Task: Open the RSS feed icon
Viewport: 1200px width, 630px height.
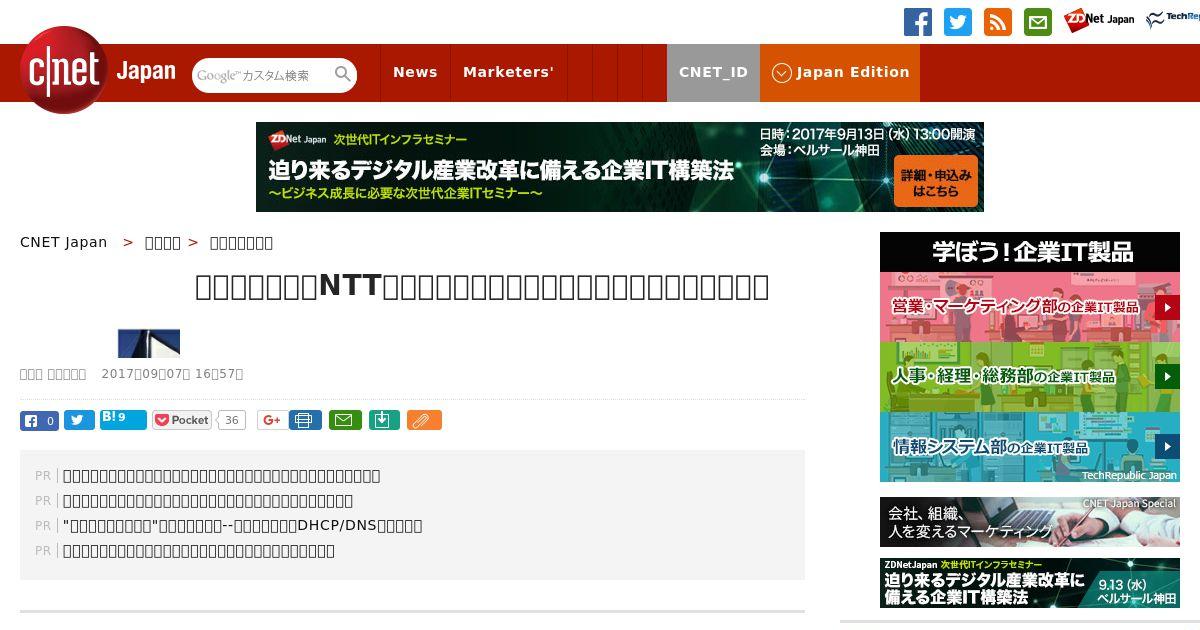Action: [x=998, y=22]
